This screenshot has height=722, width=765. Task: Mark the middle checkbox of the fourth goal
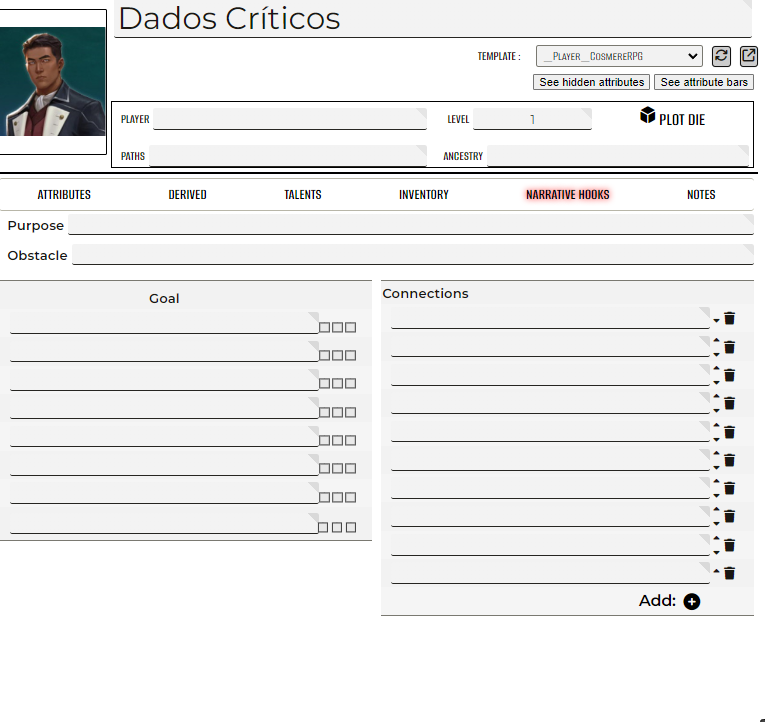pyautogui.click(x=337, y=412)
